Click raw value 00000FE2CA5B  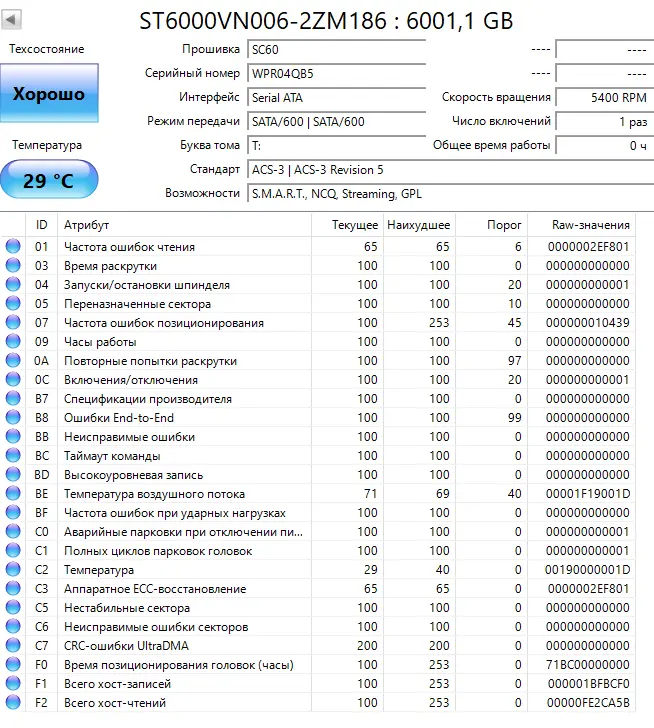pyautogui.click(x=588, y=703)
